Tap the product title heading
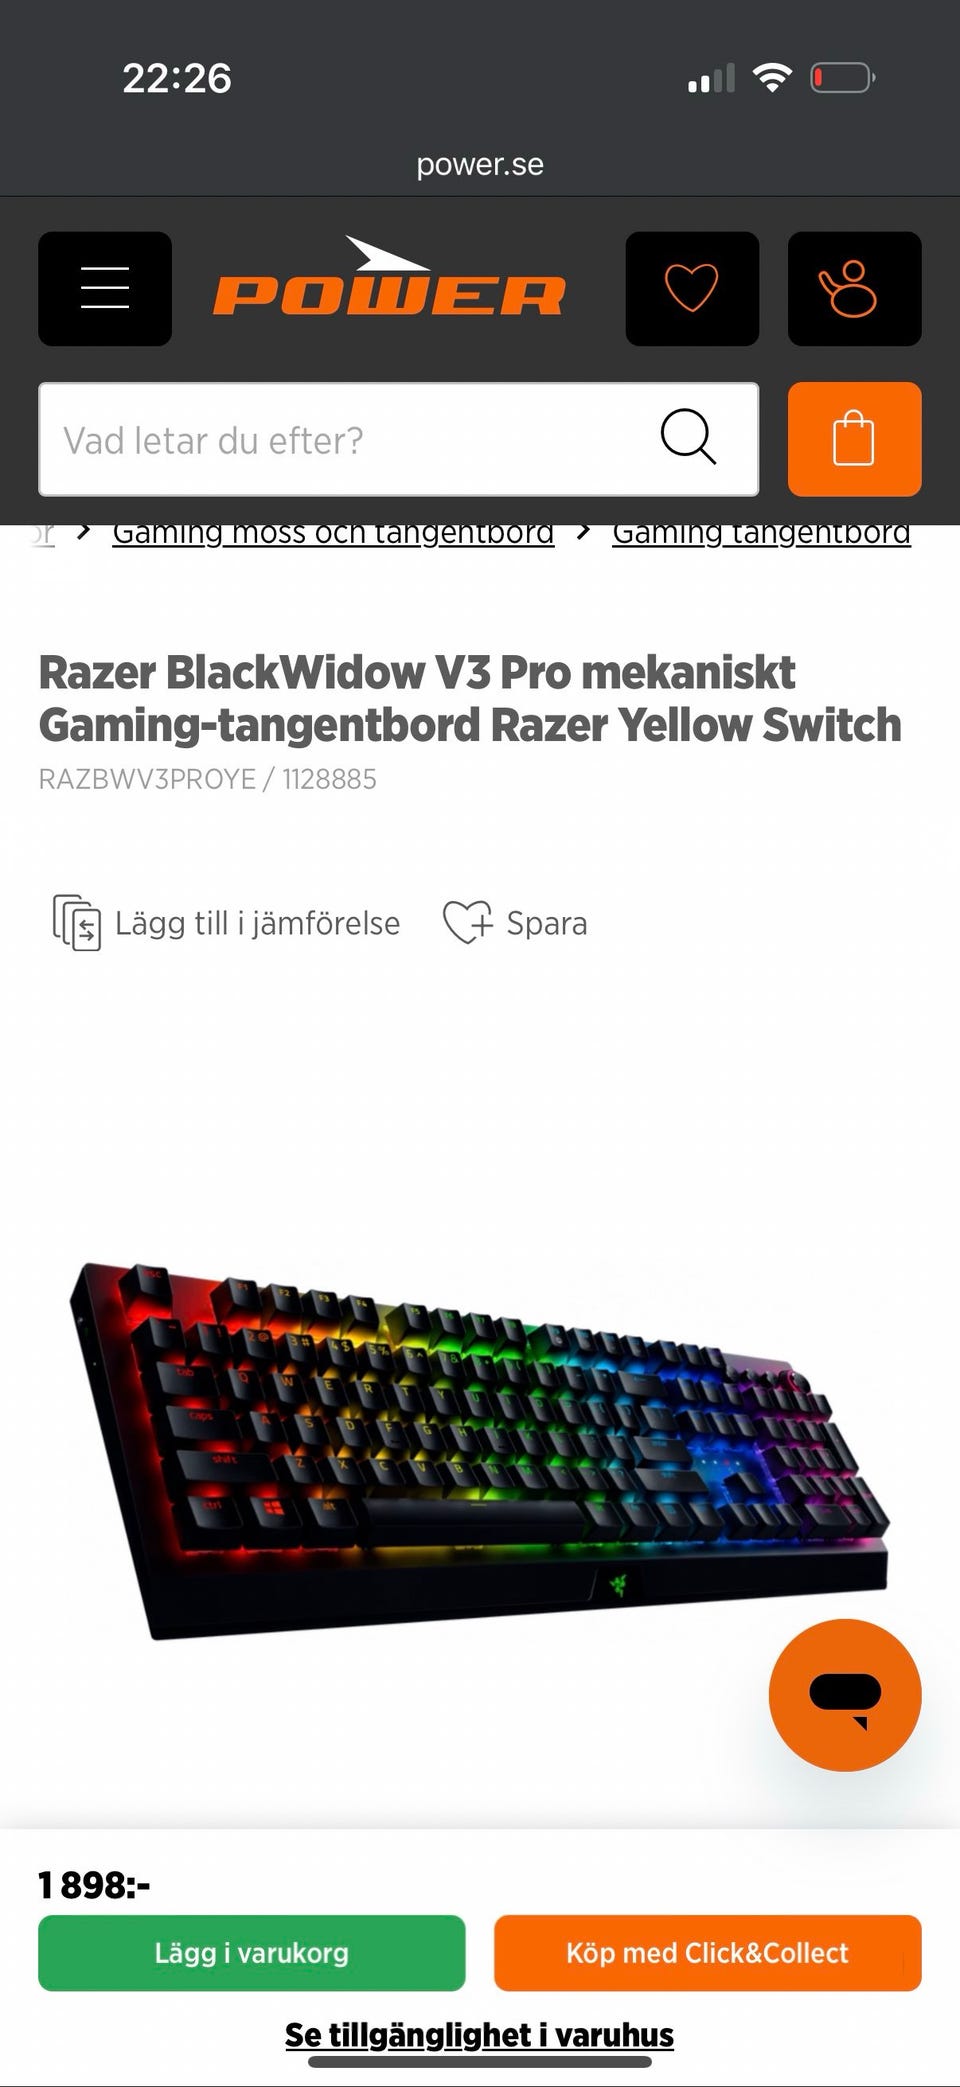960x2087 pixels. click(470, 698)
